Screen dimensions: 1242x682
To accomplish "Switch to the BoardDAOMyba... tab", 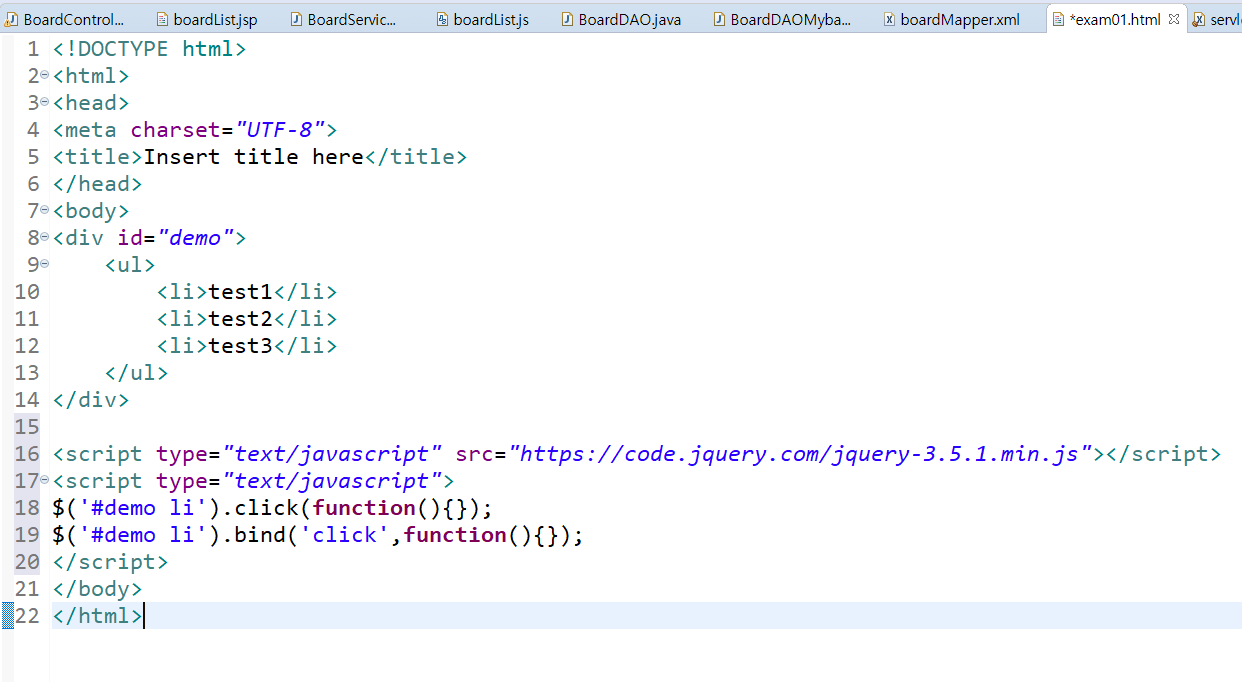I will point(780,19).
